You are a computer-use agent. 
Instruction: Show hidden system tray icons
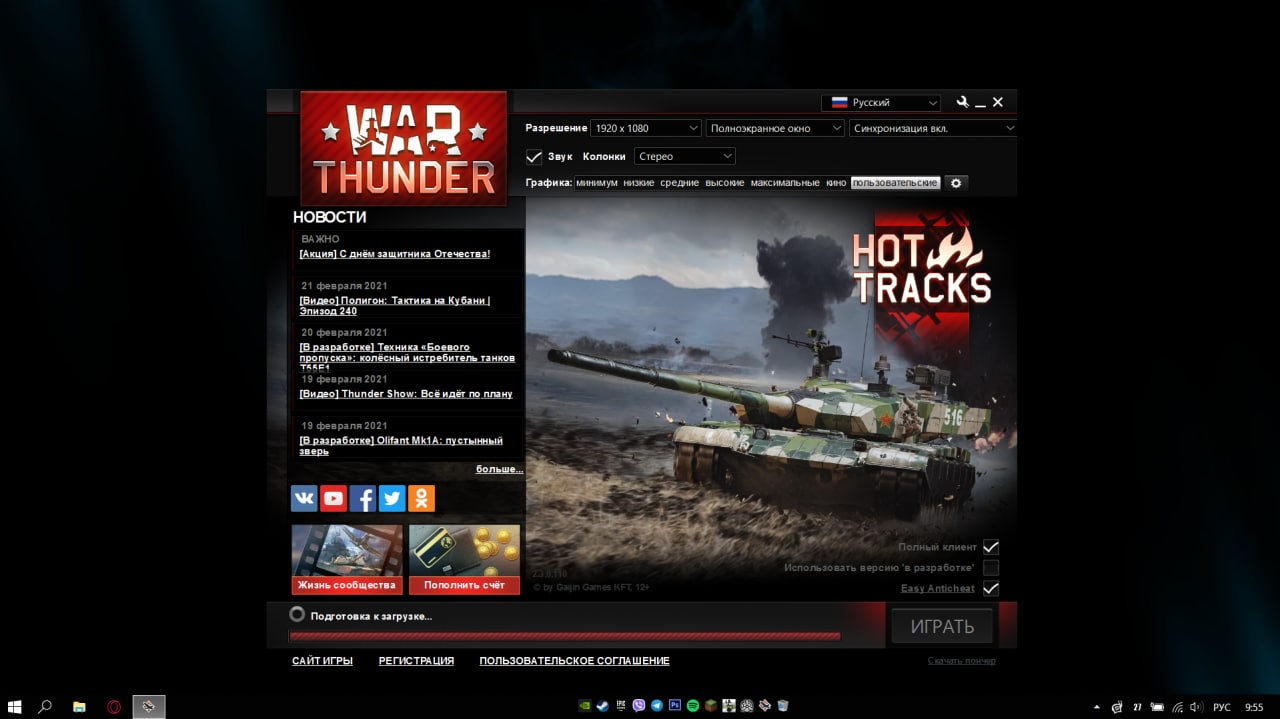tap(1096, 706)
